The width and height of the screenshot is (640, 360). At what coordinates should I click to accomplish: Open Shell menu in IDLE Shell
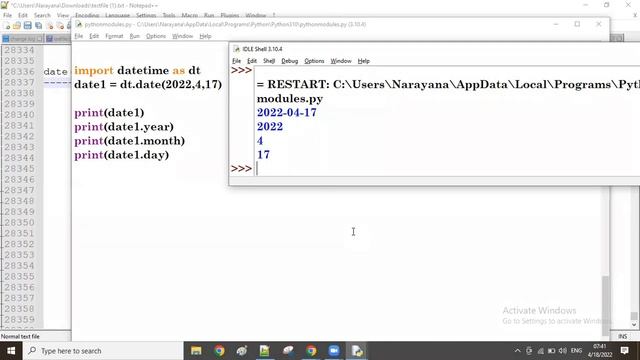pos(269,61)
